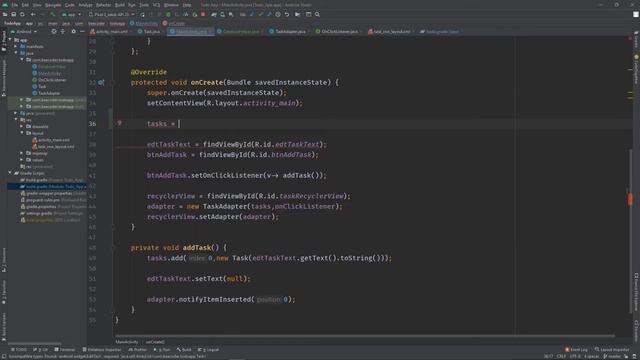Open the Build menu
This screenshot has height=360, width=640.
pyautogui.click(x=120, y=5)
